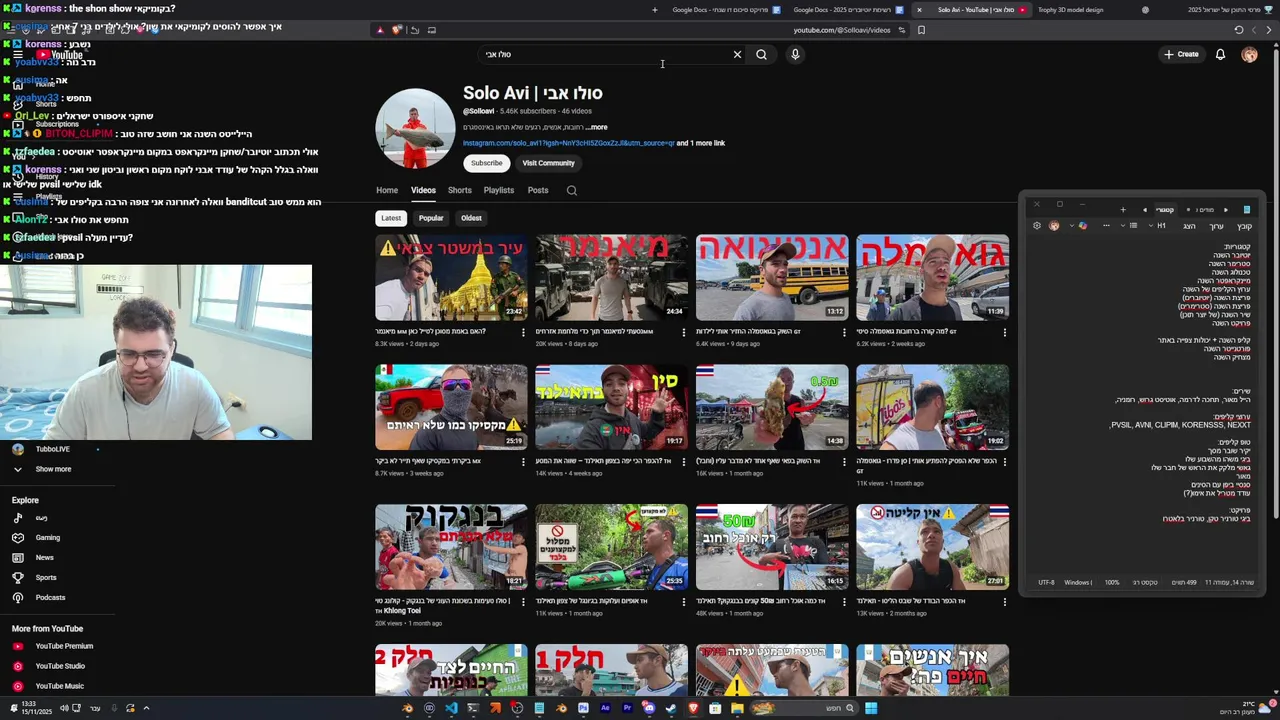The width and height of the screenshot is (1280, 720).
Task: Open Visual Studio Code from the taskbar
Action: pos(451,708)
